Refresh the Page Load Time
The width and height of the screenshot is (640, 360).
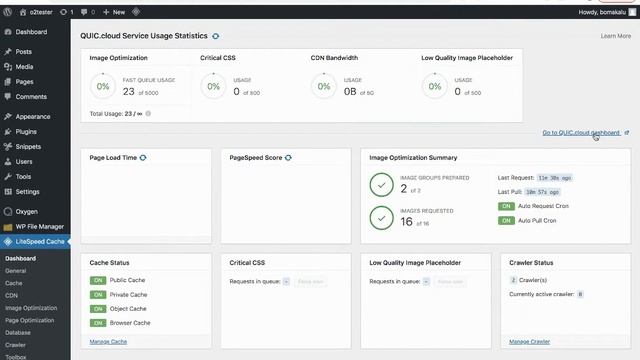click(143, 158)
